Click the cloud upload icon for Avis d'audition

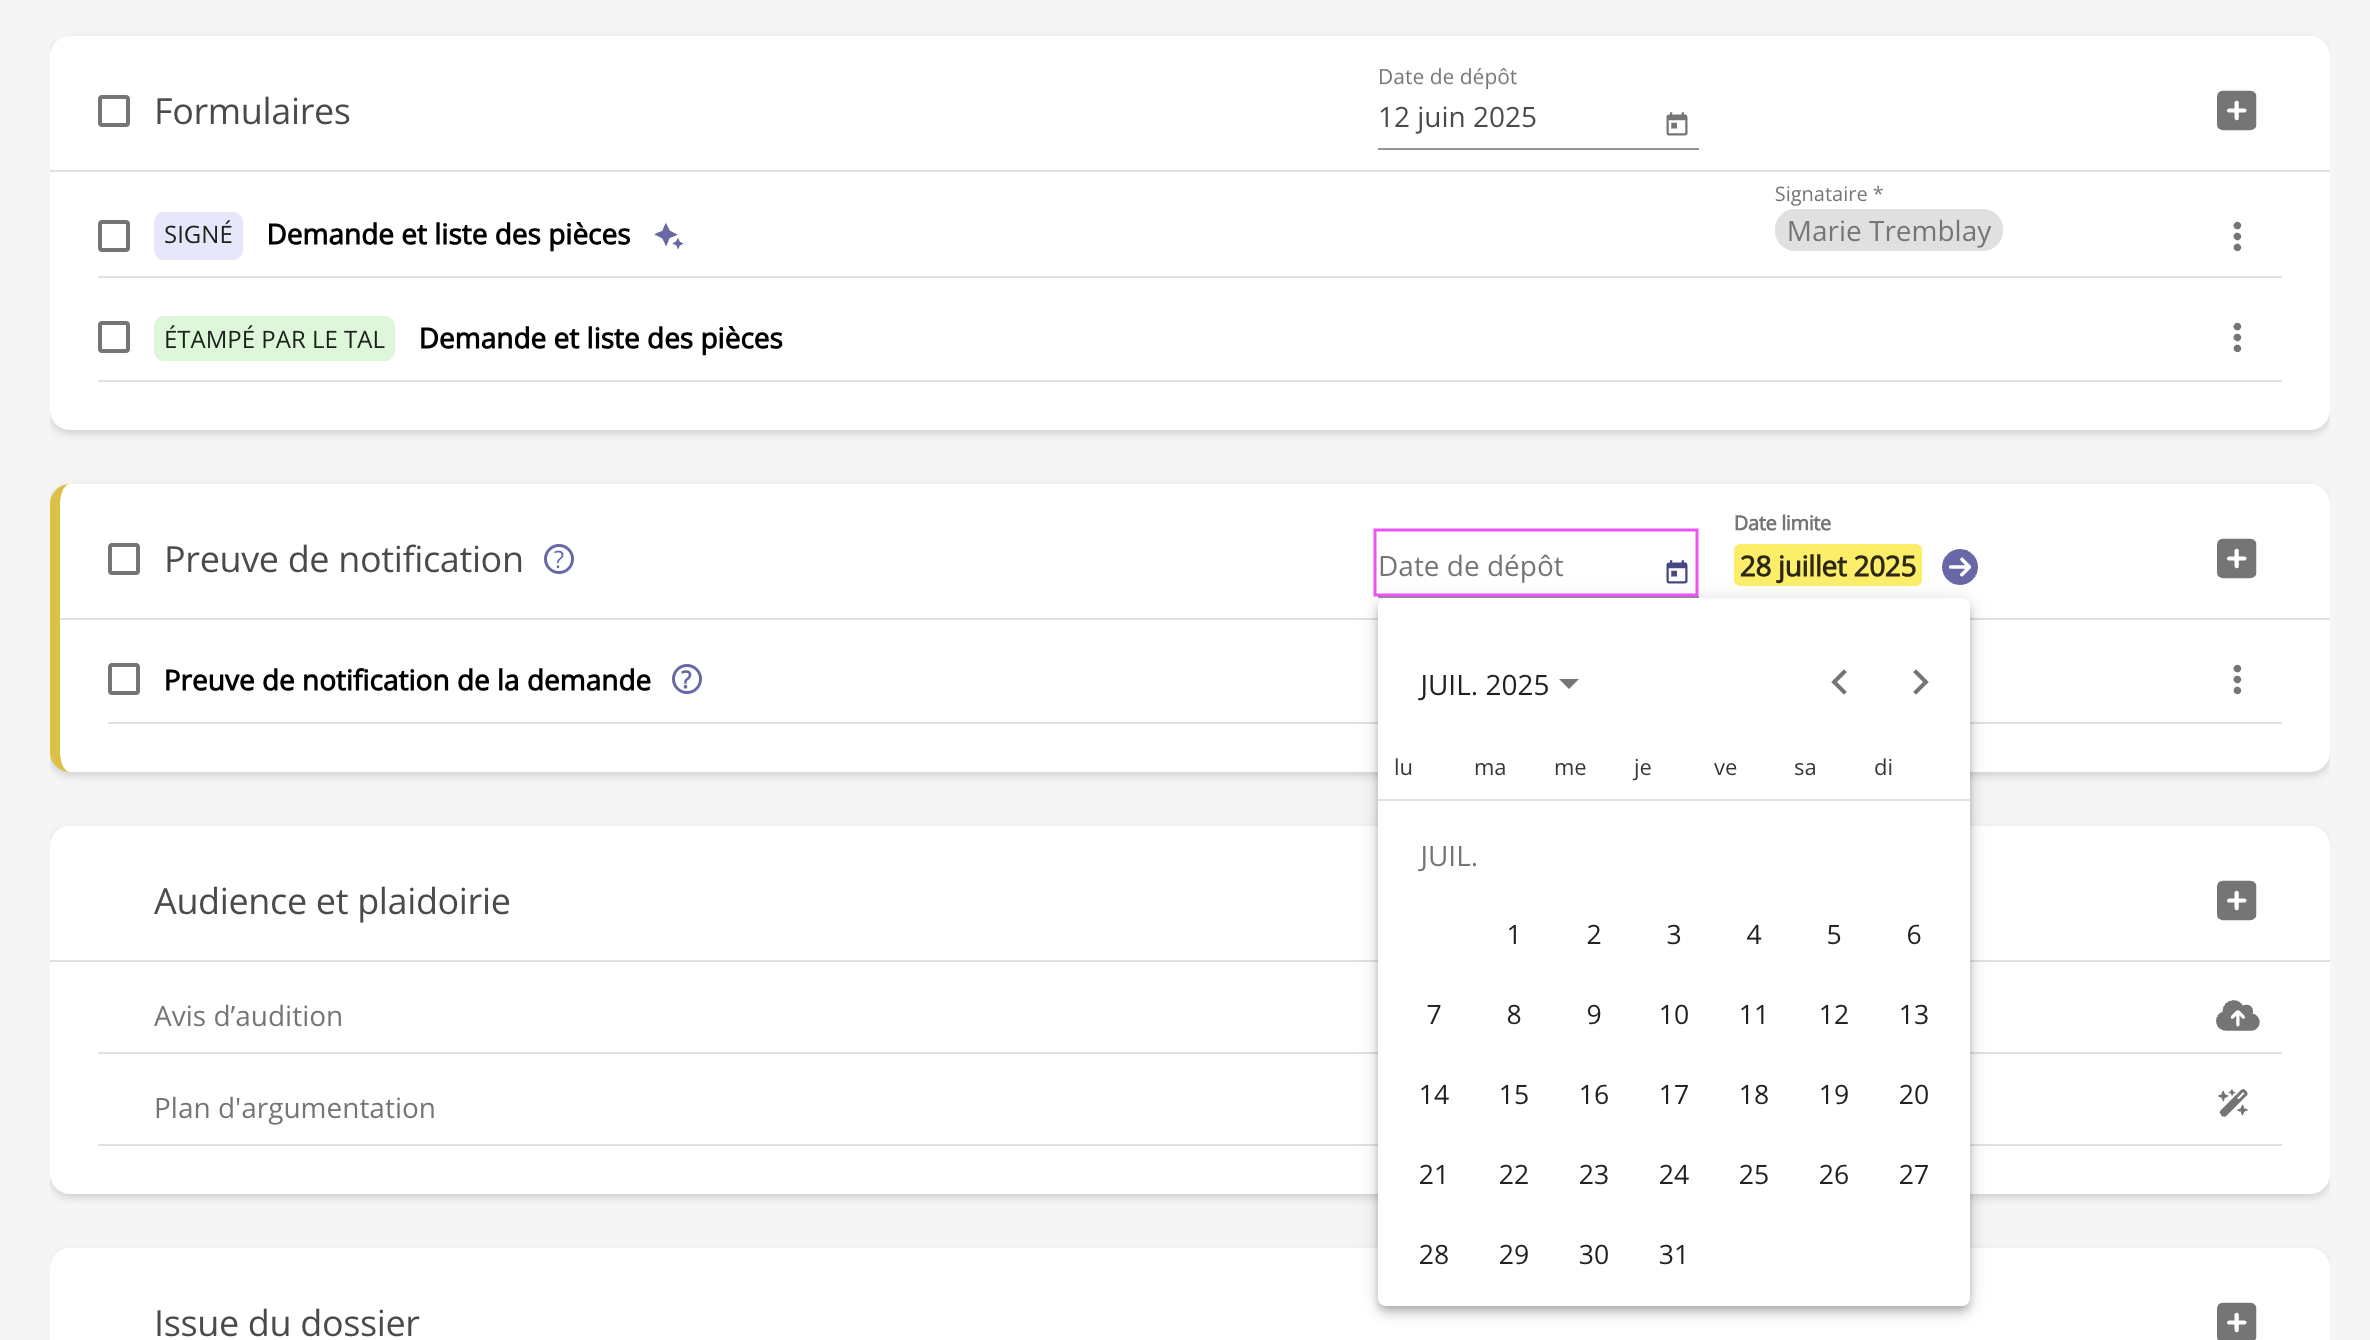point(2236,1016)
